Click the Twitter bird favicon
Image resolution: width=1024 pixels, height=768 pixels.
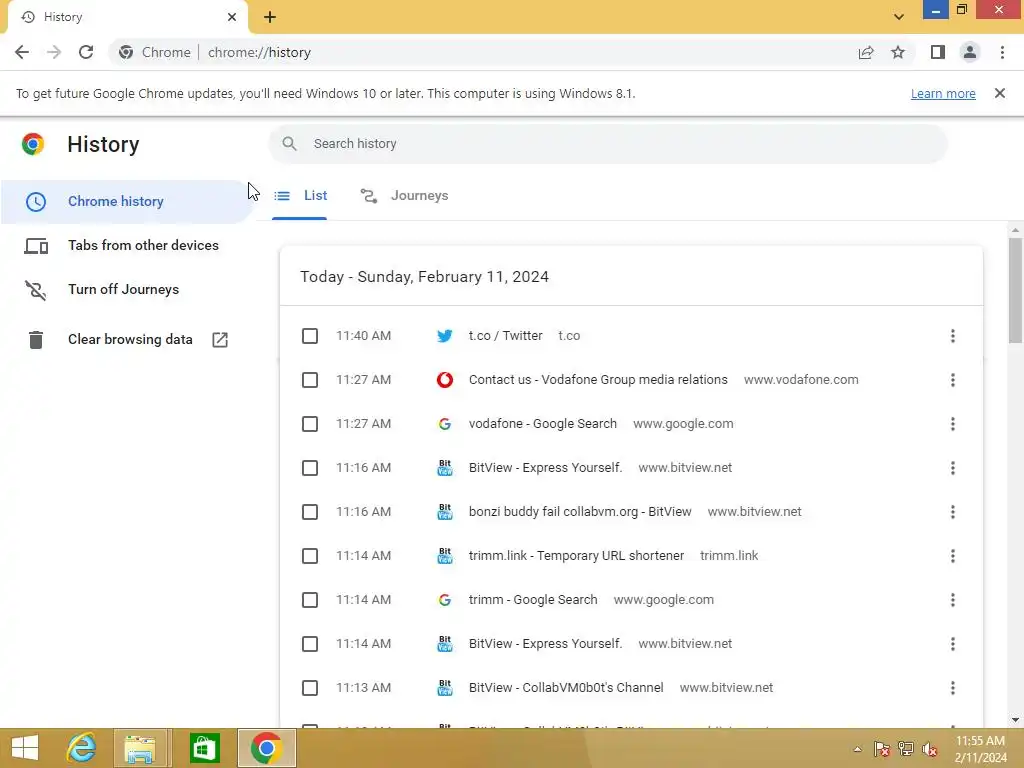coord(445,336)
